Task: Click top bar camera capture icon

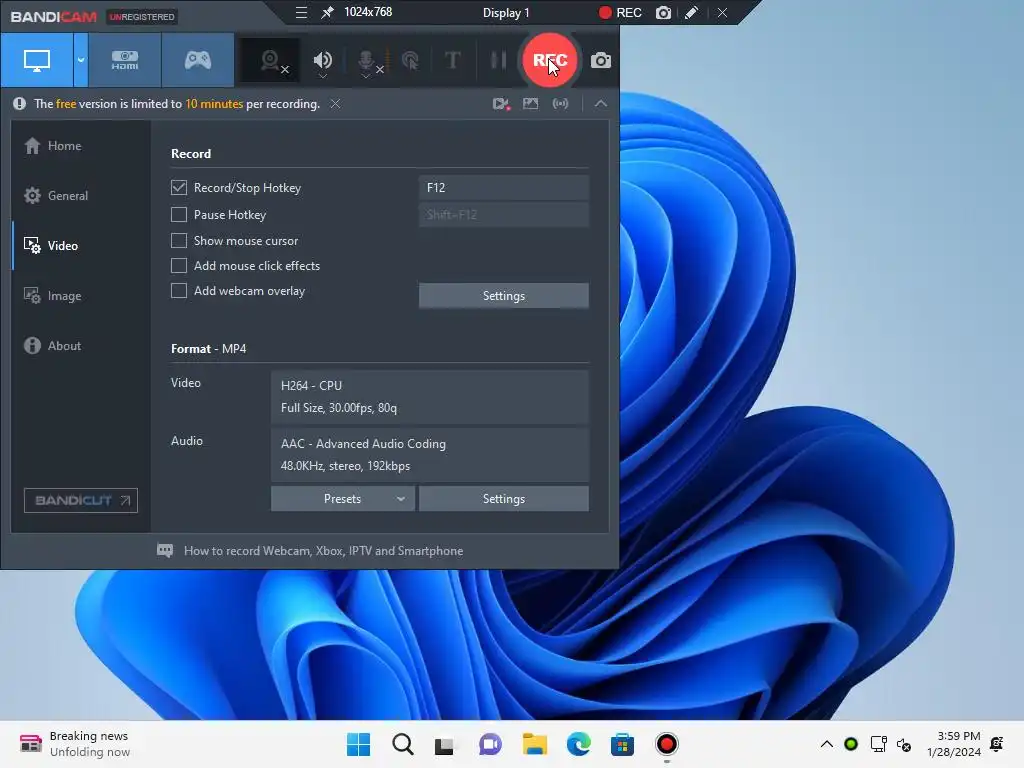Action: [x=663, y=13]
